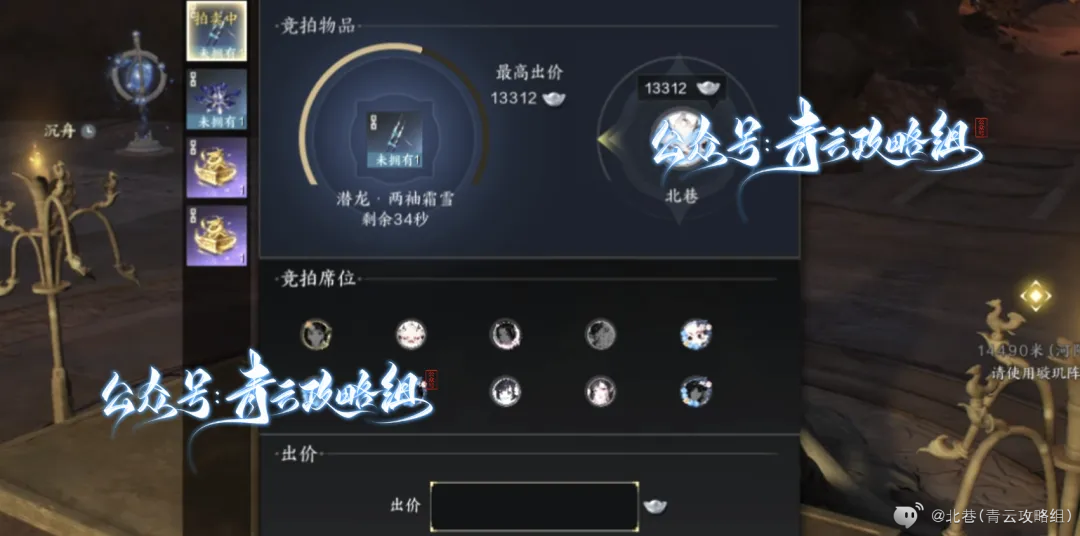Click the yellow arrow beside 北巷's portrait circle
This screenshot has width=1080, height=536.
pos(606,140)
